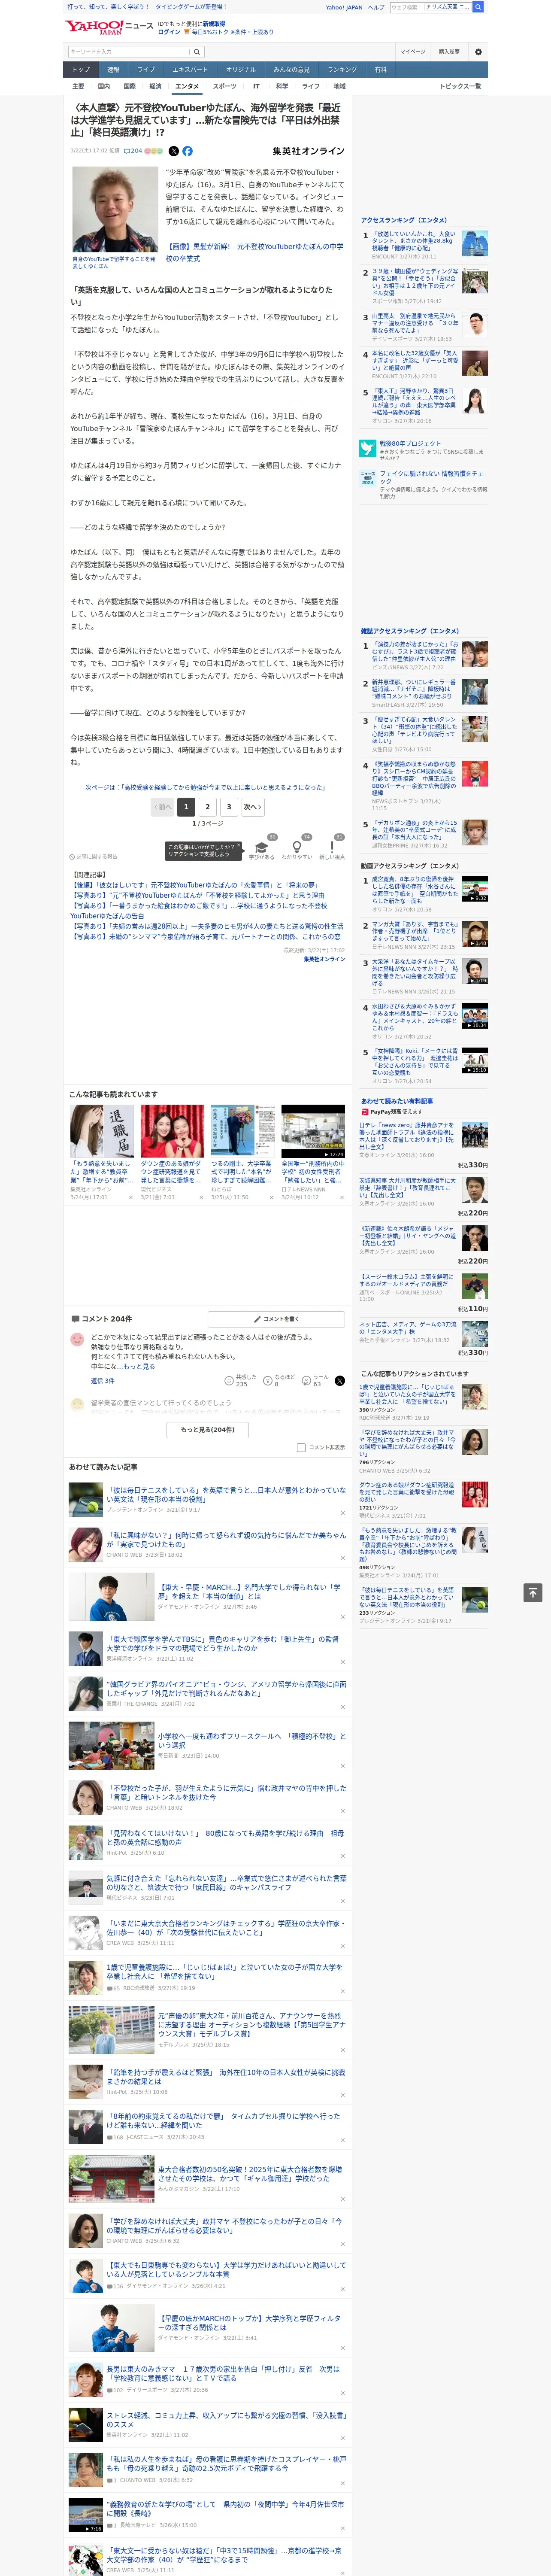The image size is (551, 2576).
Task: Open video ranking thumbnail with 9:32 duration
Action: click(x=475, y=889)
